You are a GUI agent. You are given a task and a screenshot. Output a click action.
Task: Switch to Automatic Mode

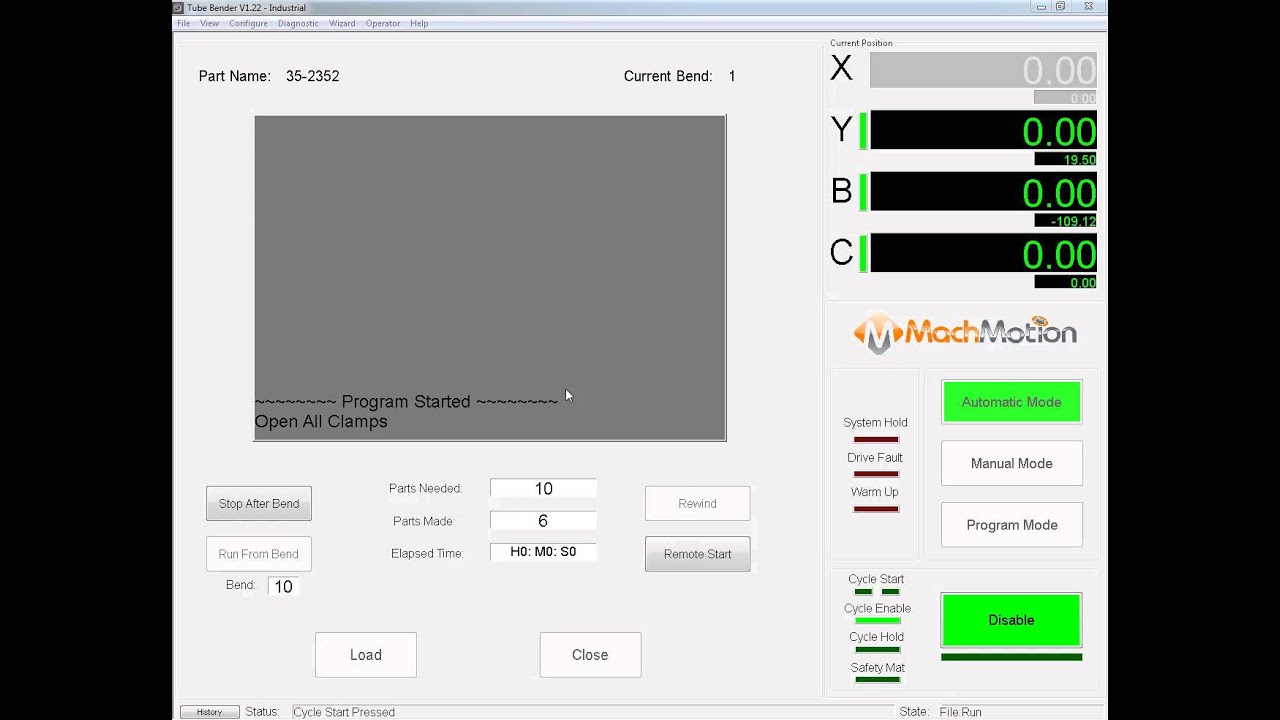pos(1011,402)
